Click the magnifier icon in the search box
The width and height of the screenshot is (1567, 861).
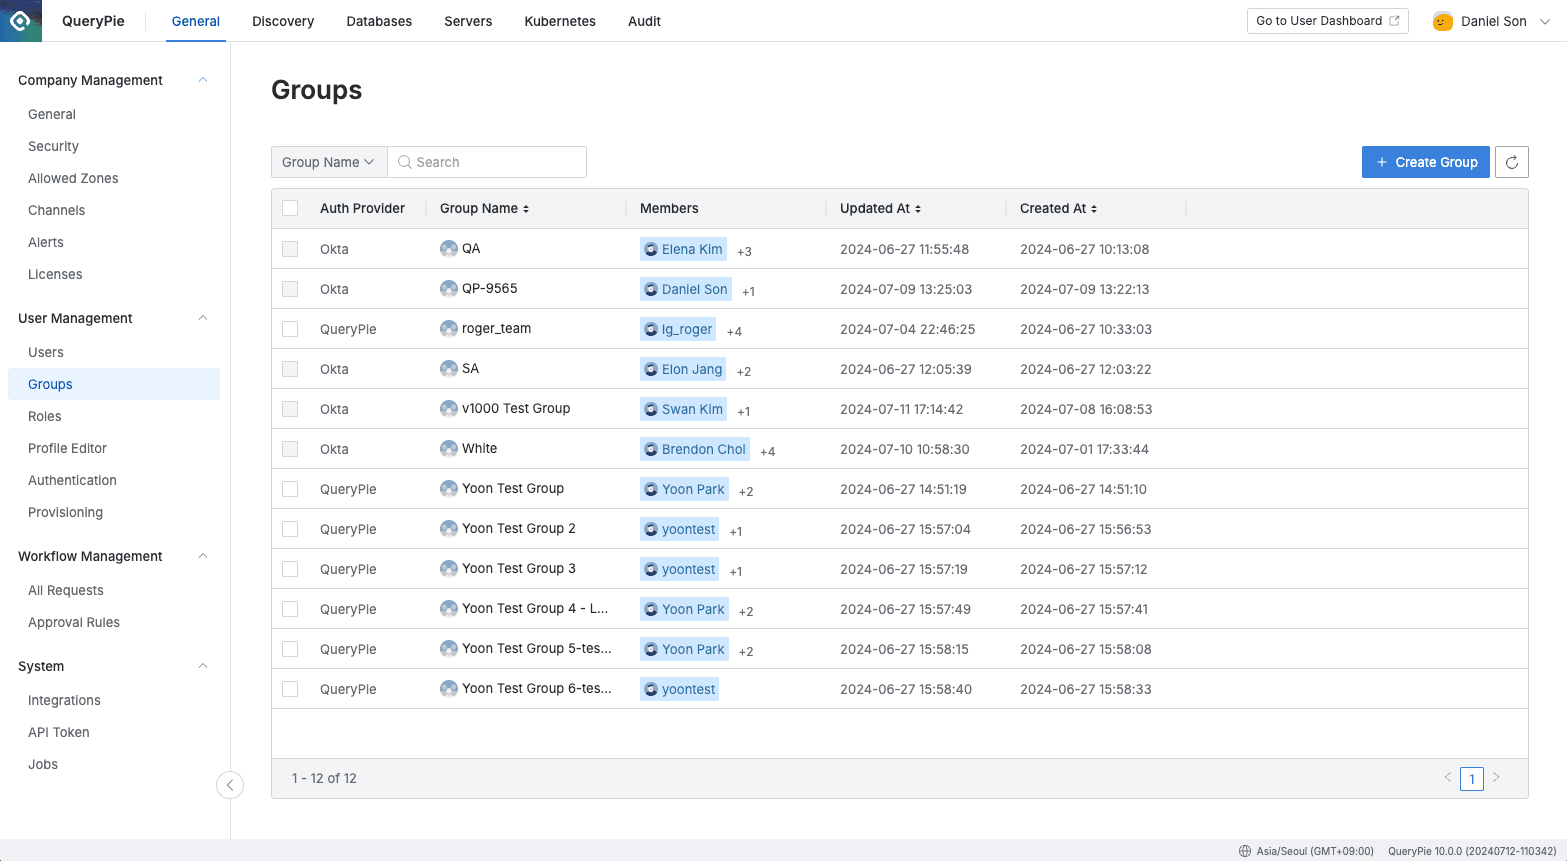pyautogui.click(x=404, y=162)
